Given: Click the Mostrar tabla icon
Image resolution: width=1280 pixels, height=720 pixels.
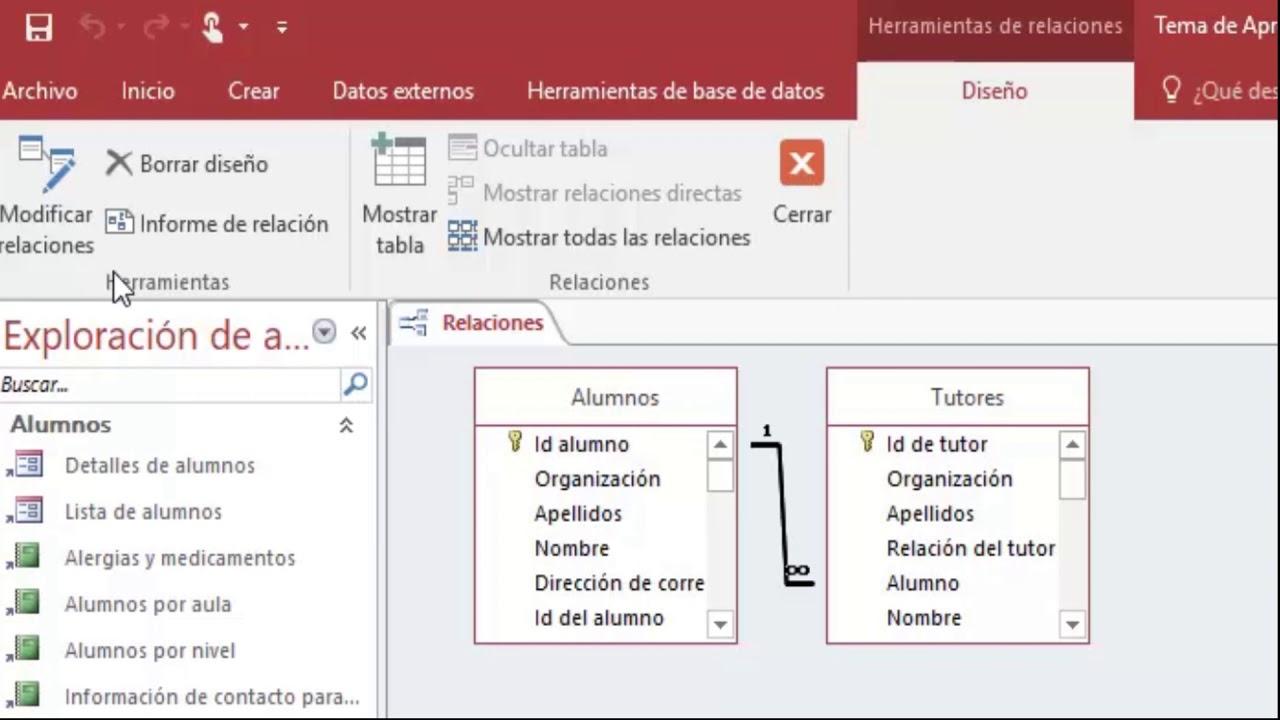Looking at the screenshot, I should (399, 160).
